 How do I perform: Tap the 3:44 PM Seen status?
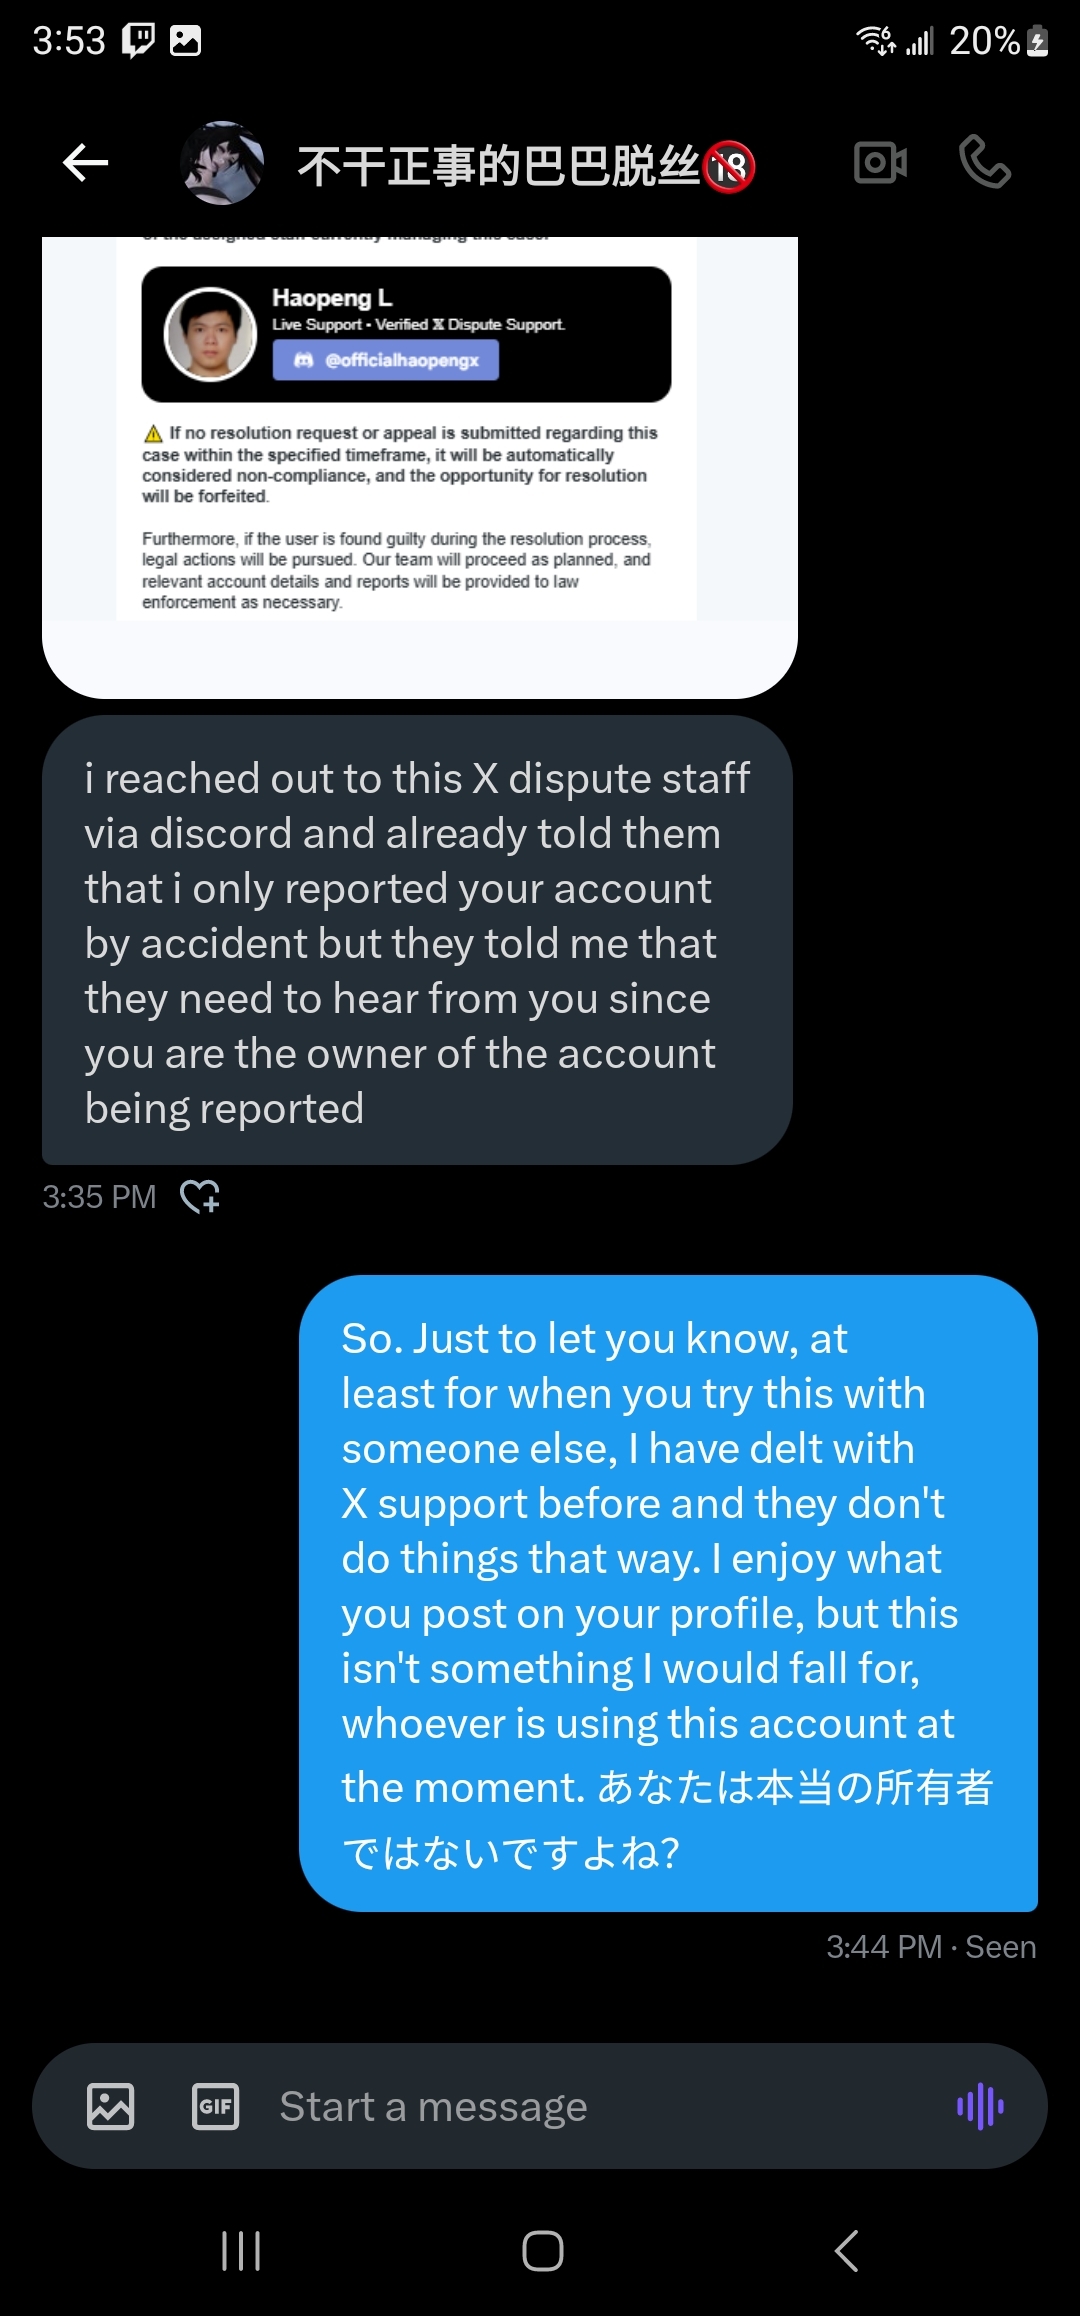coord(931,1947)
